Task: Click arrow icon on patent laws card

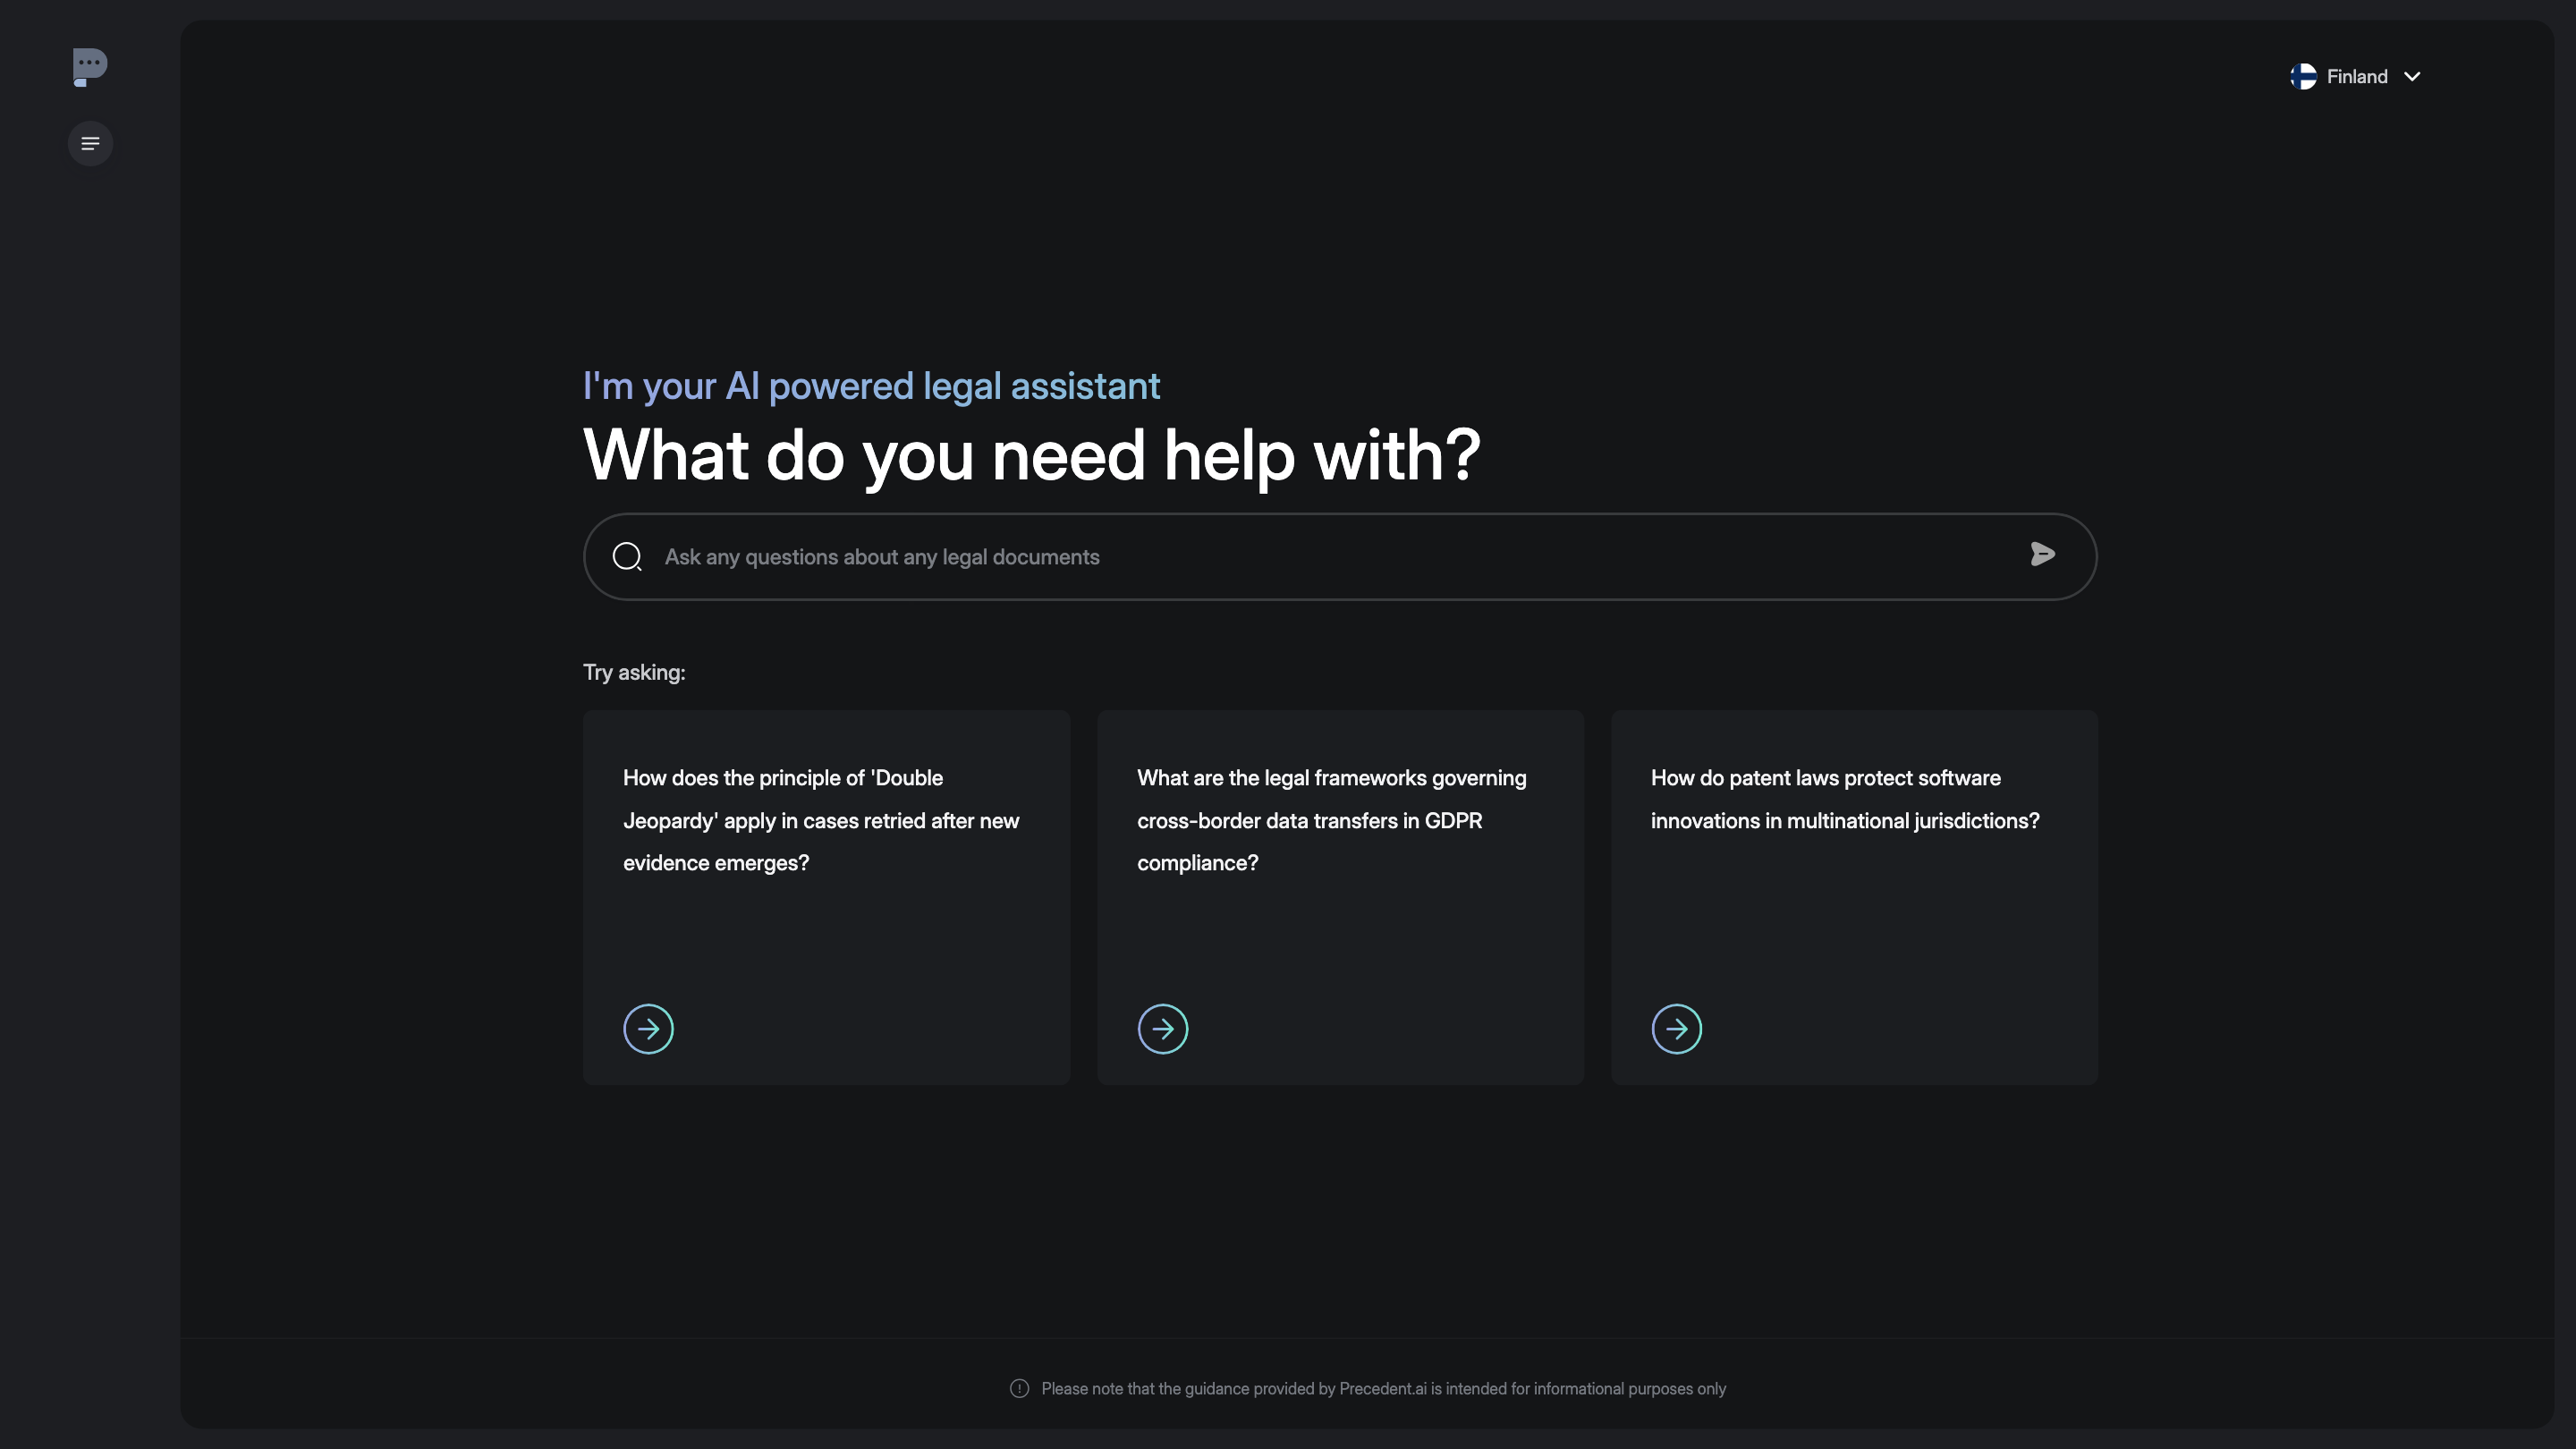Action: 1676,1029
